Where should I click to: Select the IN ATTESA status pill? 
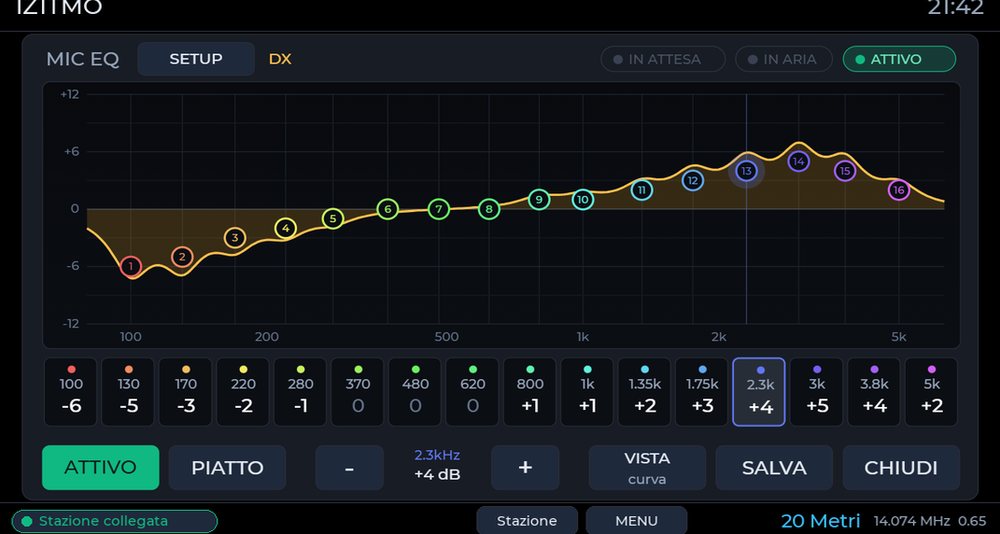(663, 59)
